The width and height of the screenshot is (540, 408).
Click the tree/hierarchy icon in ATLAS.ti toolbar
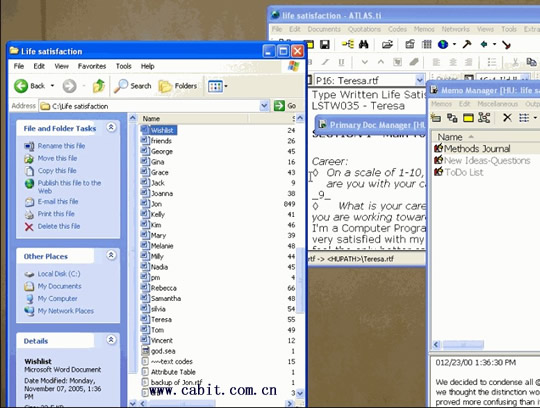point(347,44)
